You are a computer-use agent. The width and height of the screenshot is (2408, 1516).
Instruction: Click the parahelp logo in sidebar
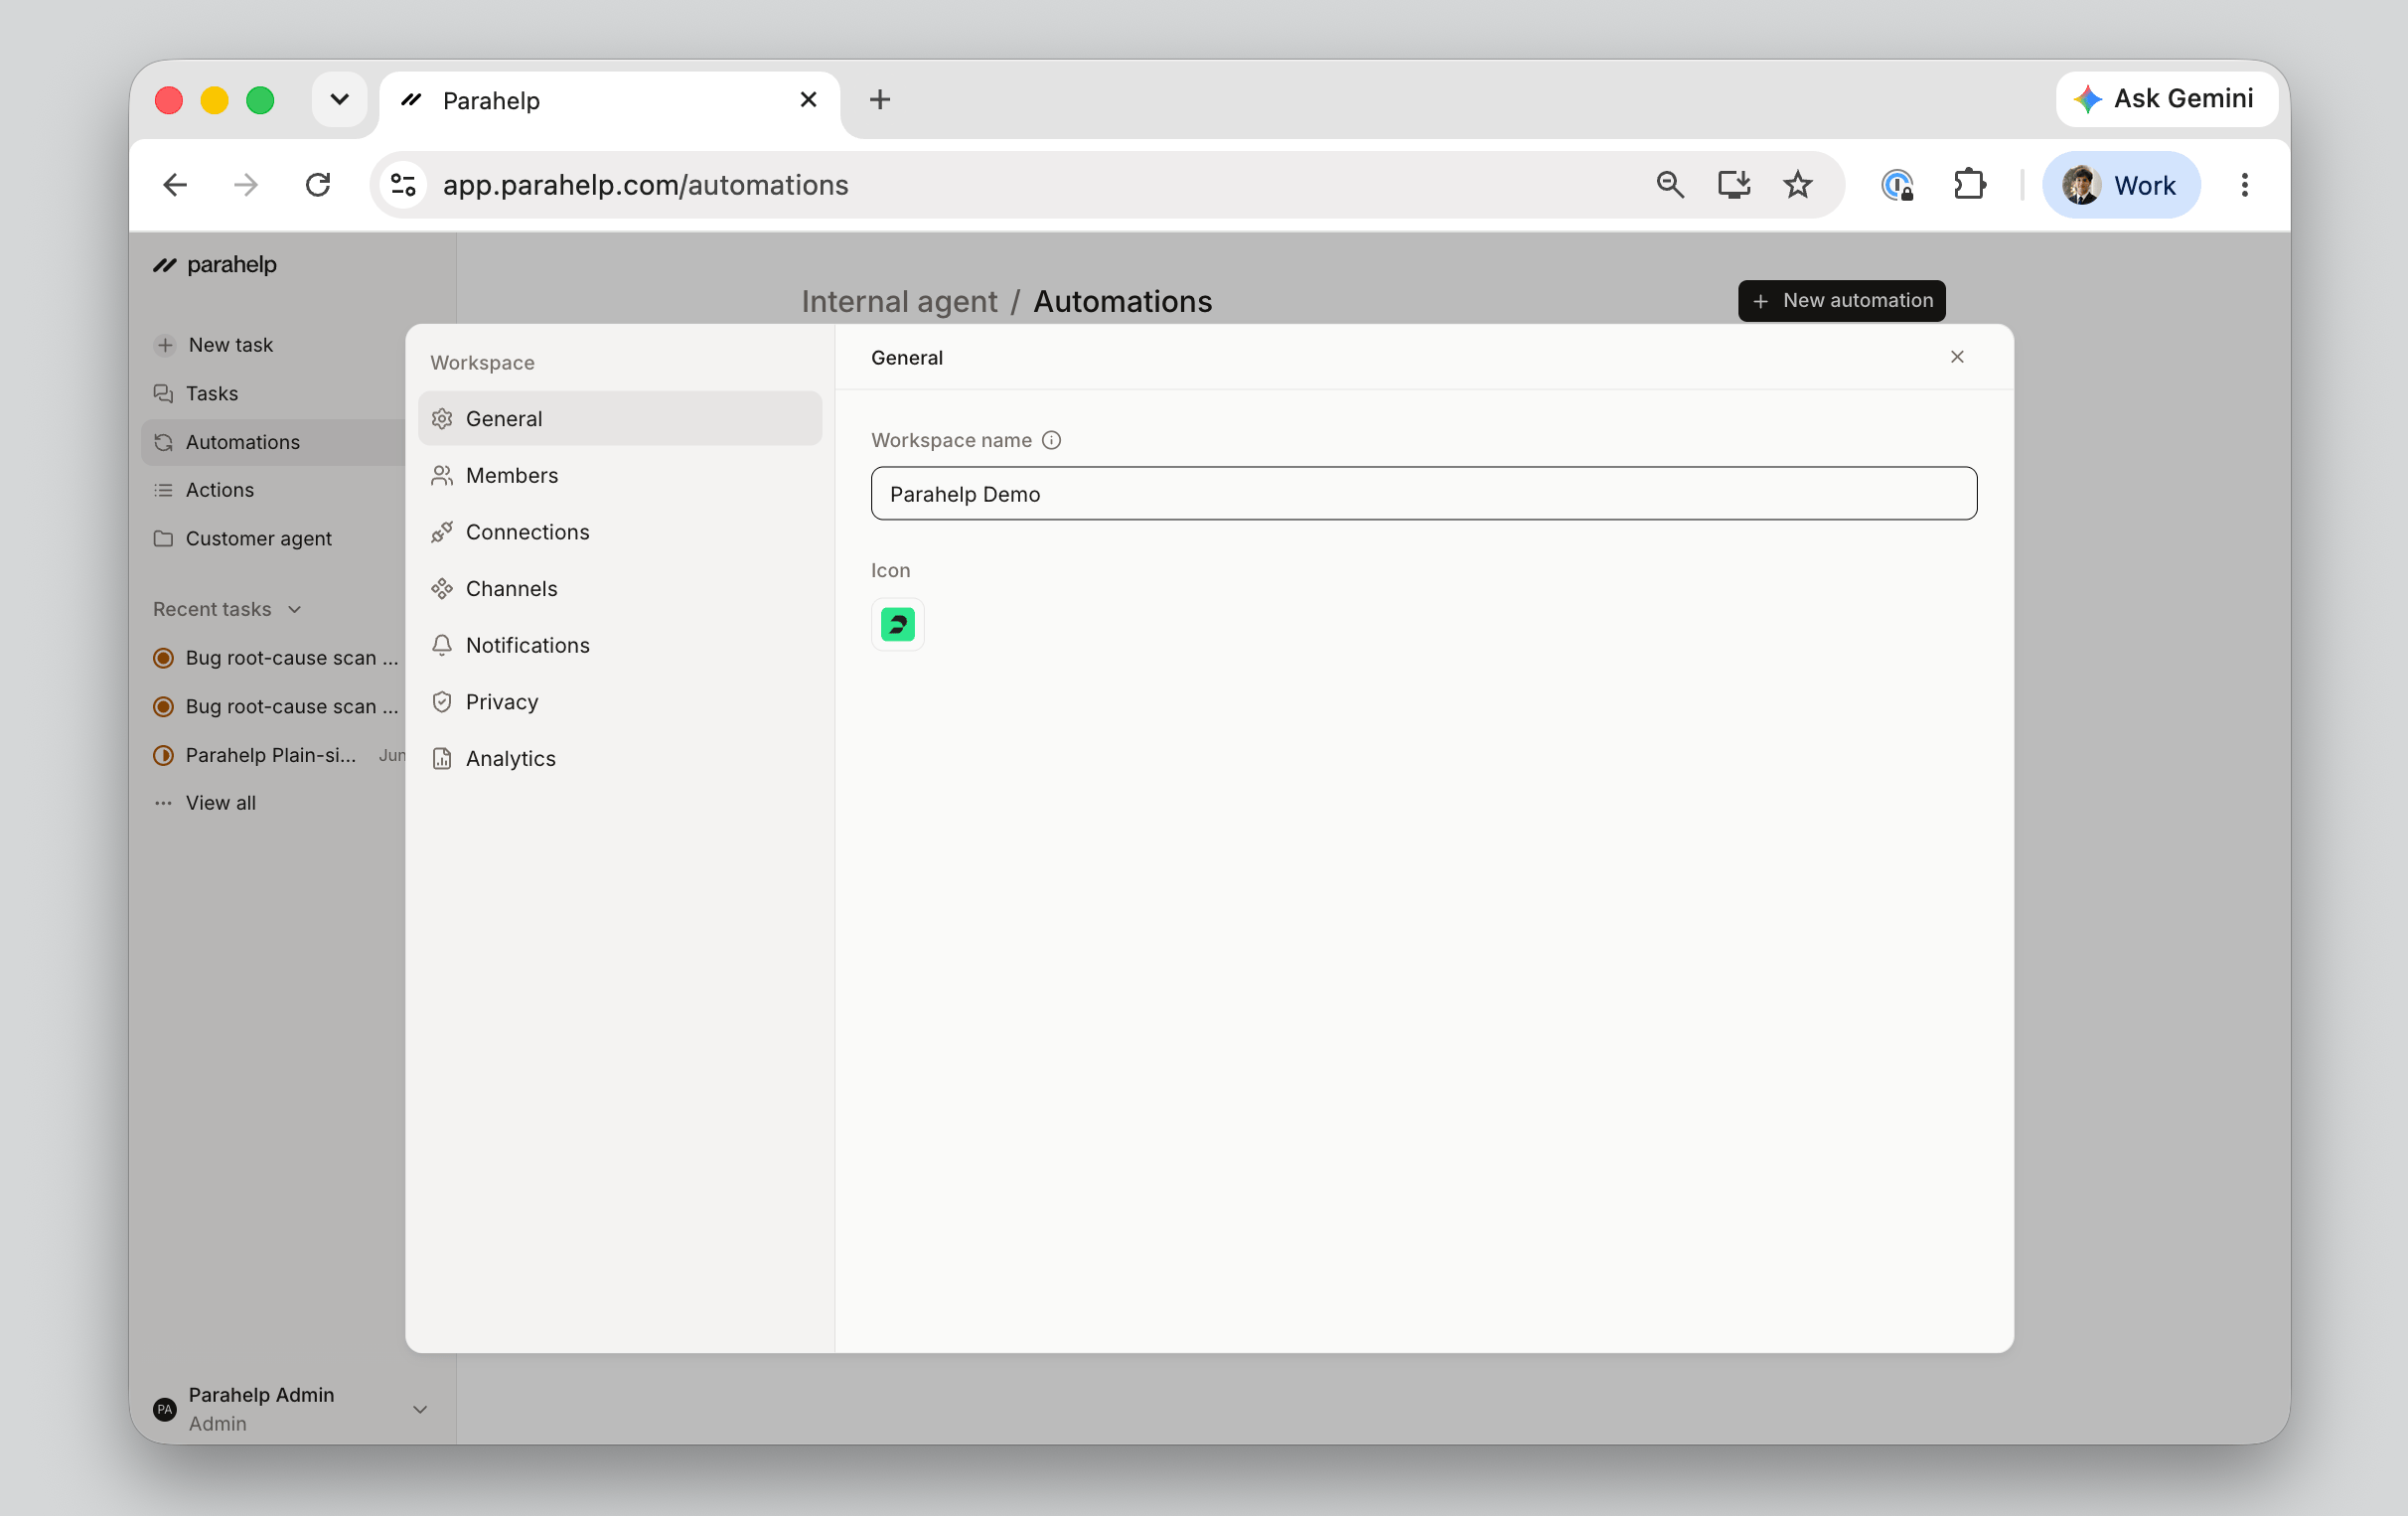215,264
